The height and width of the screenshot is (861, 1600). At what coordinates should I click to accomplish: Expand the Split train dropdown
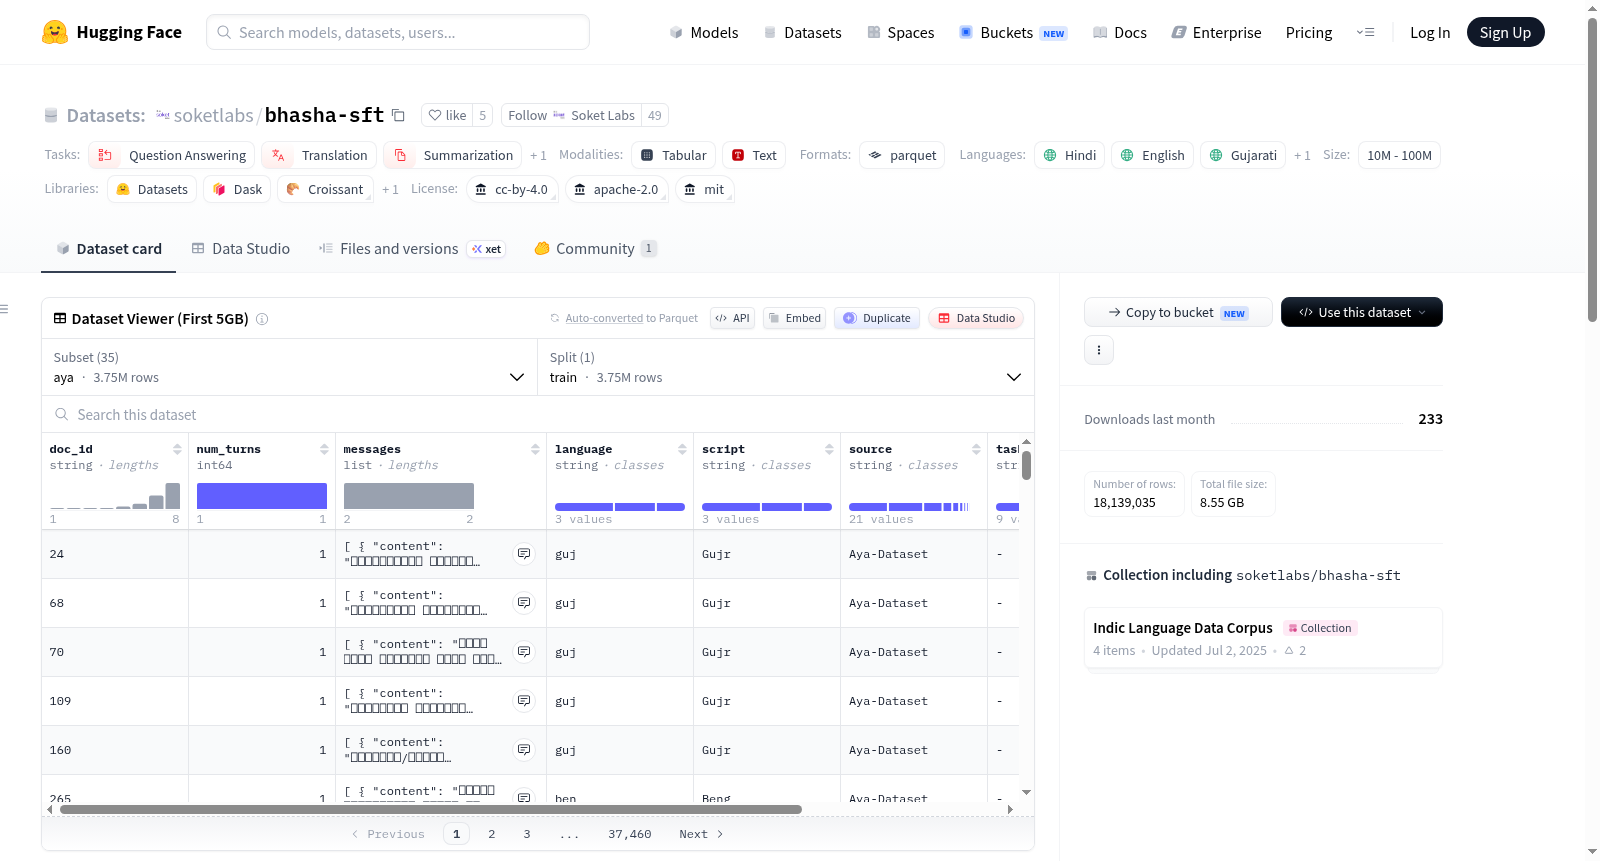[785, 367]
